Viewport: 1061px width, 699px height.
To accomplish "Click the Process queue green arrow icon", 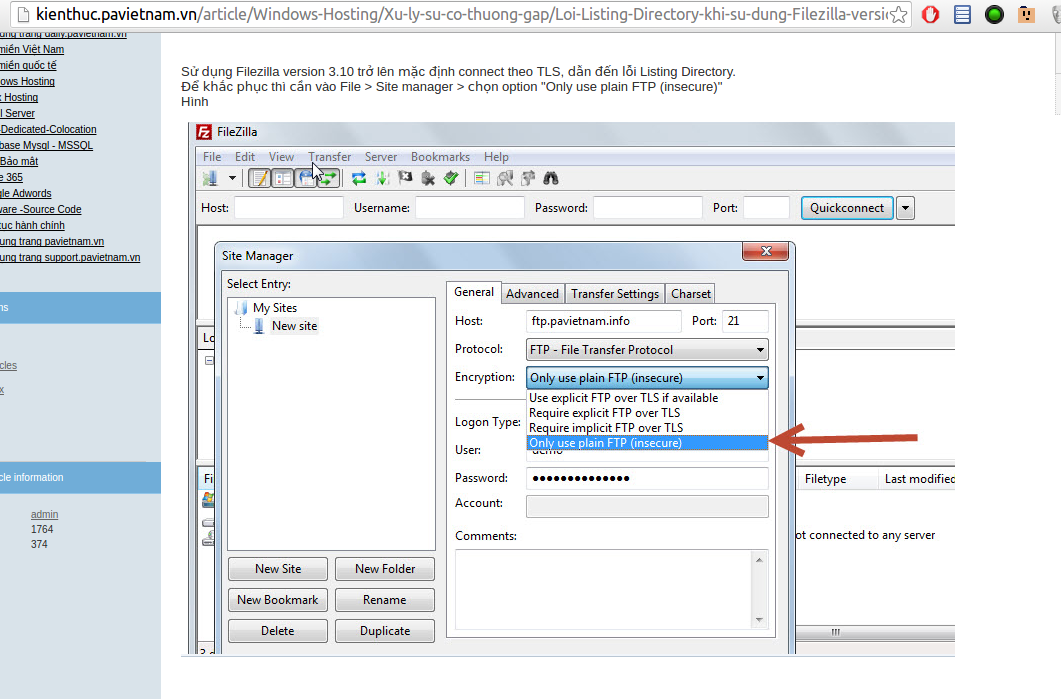I will coord(382,178).
